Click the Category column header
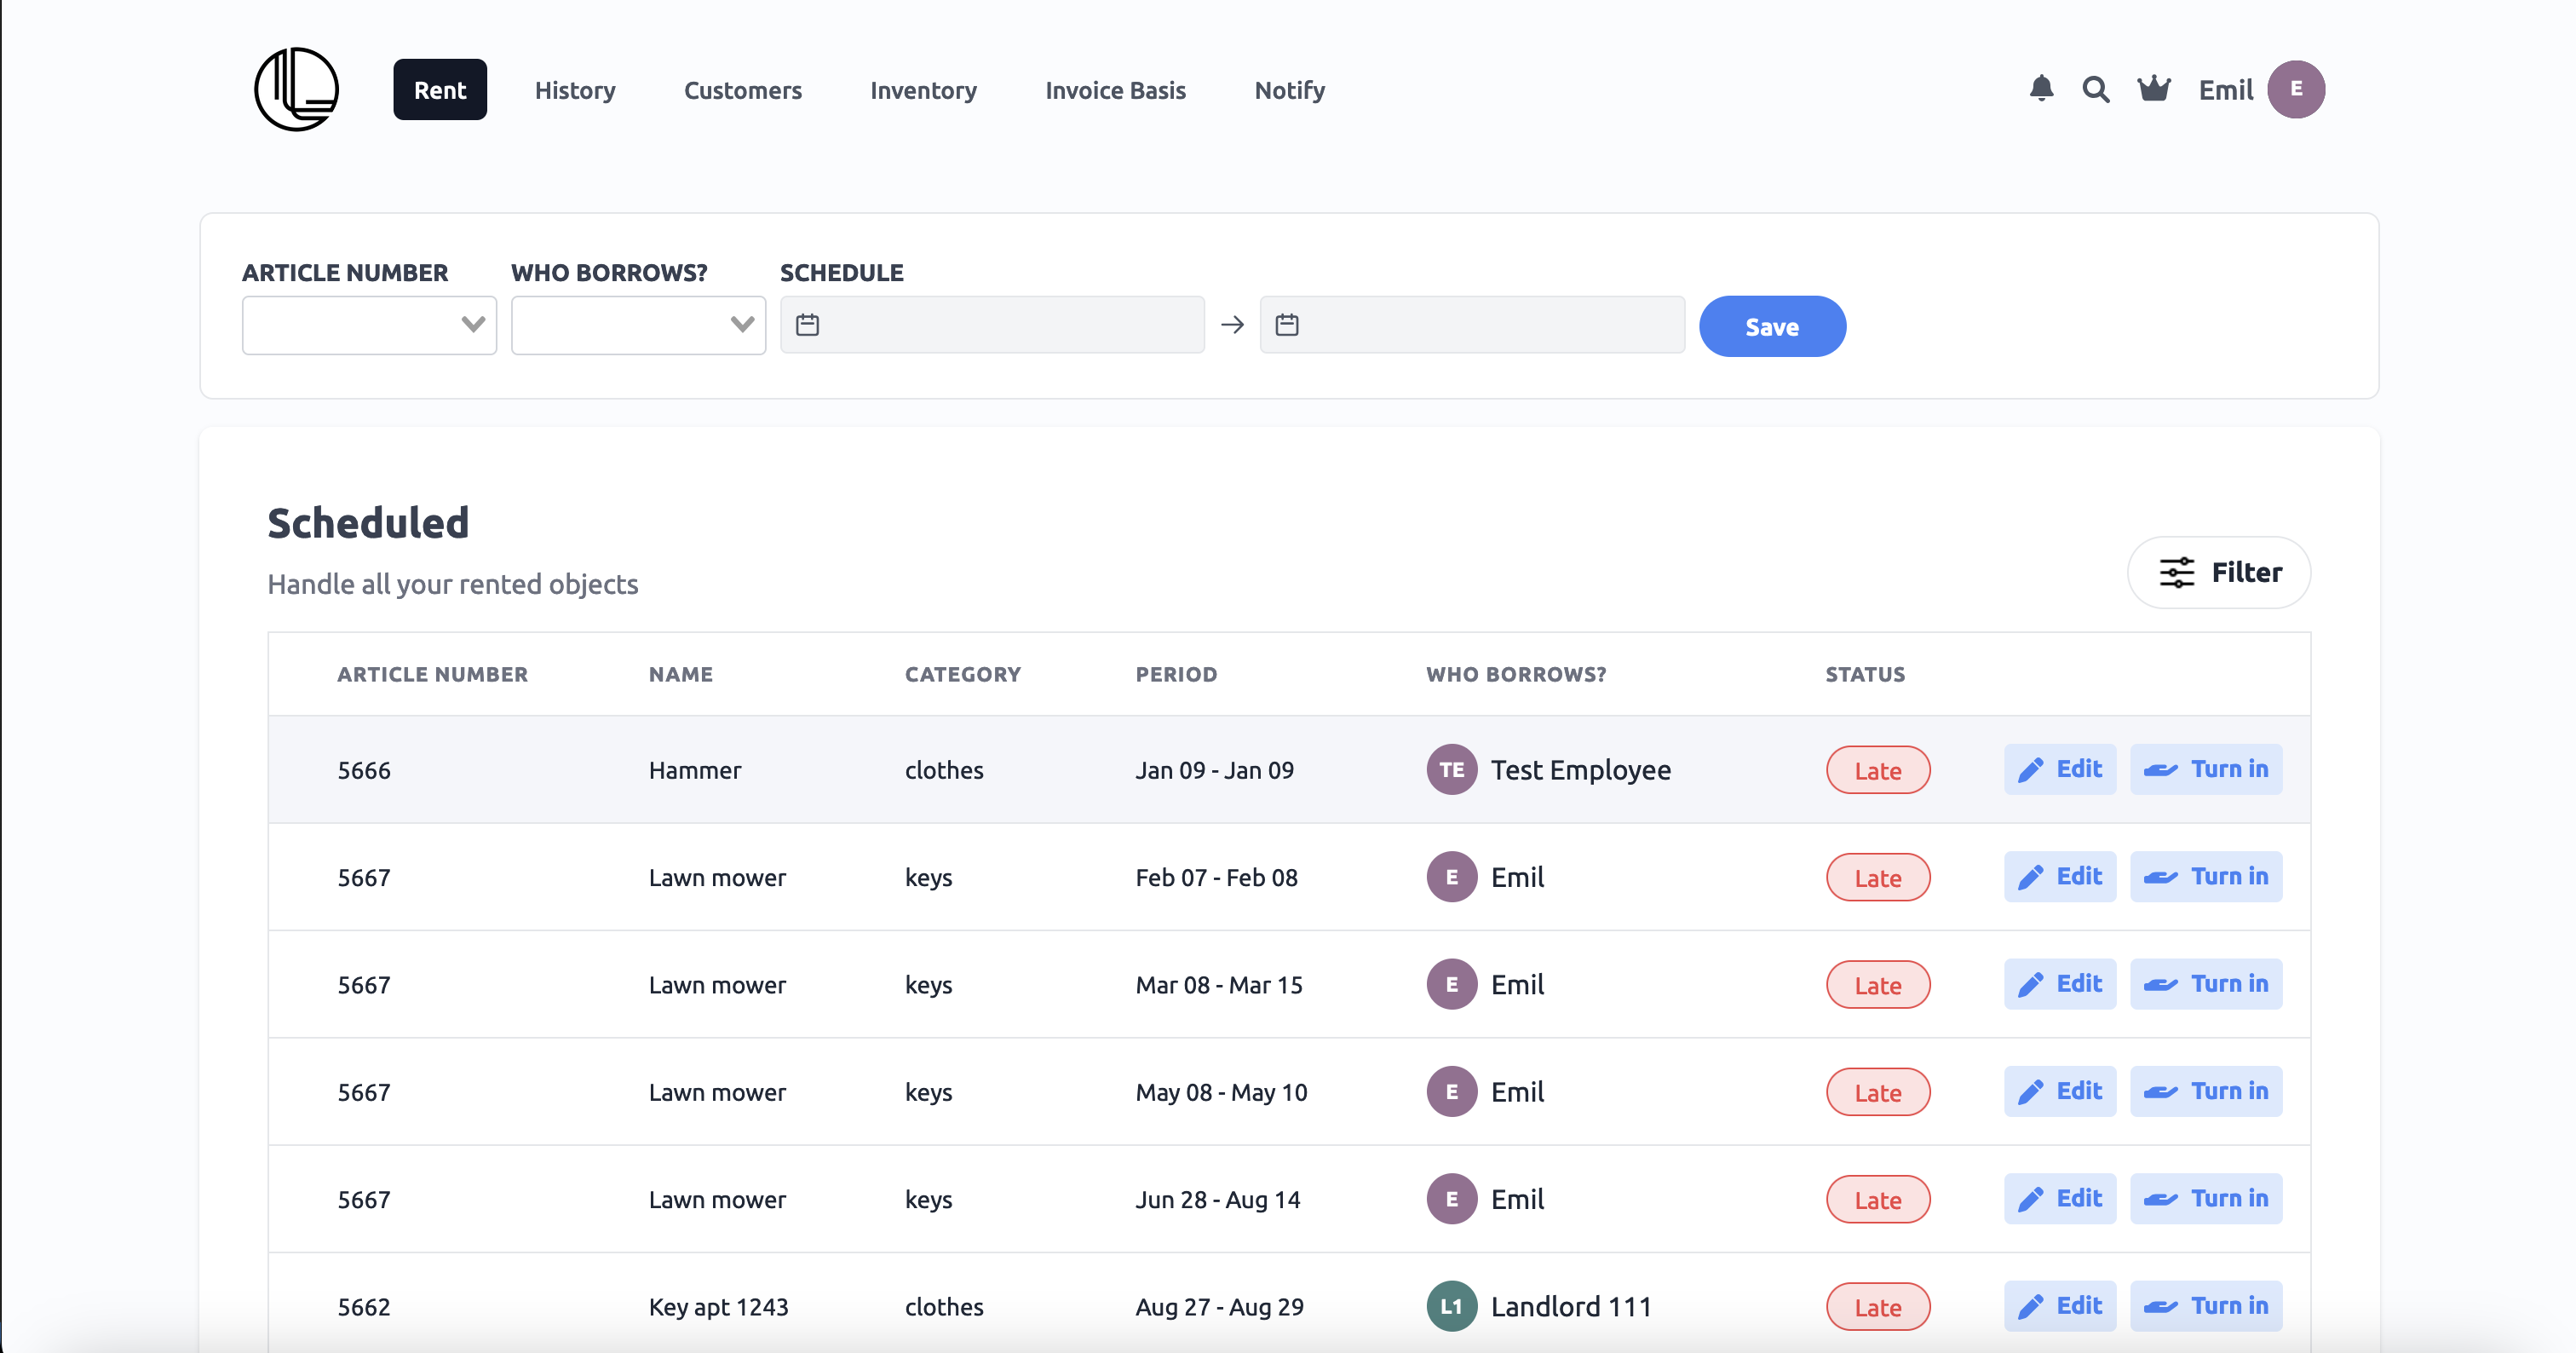2576x1353 pixels. coord(963,674)
